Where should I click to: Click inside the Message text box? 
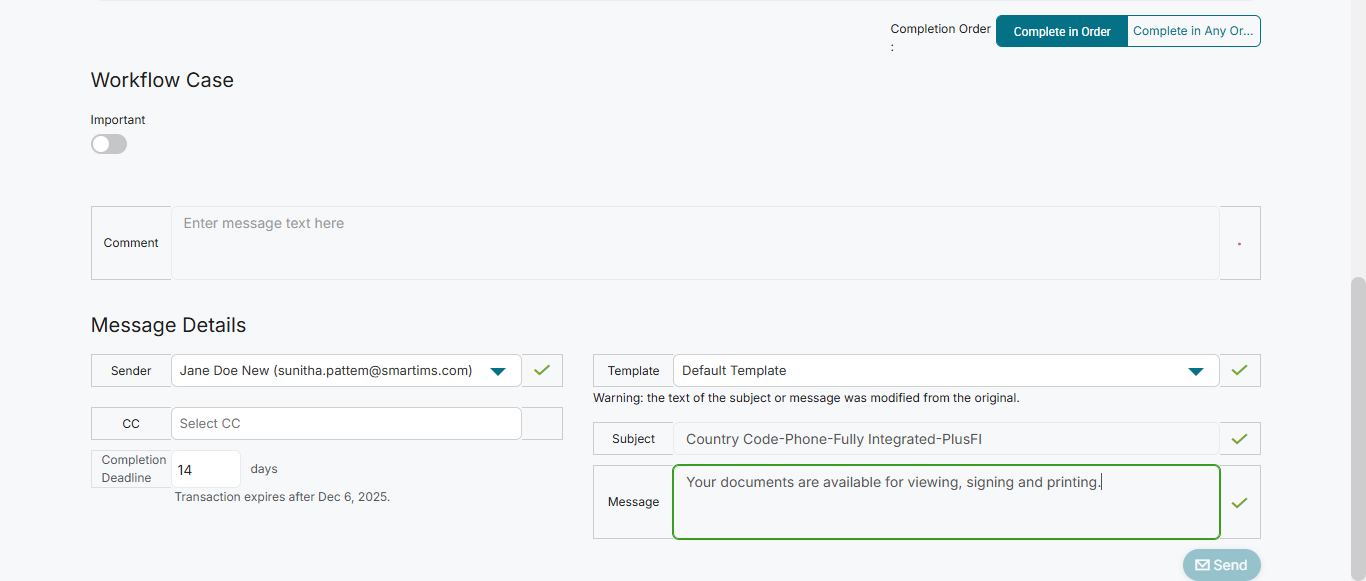[945, 503]
